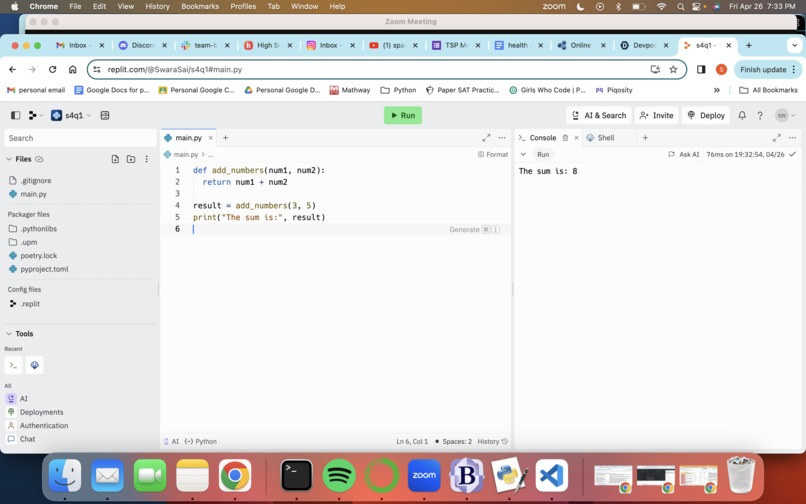Open the help question mark icon
This screenshot has height=504, width=806.
point(760,115)
